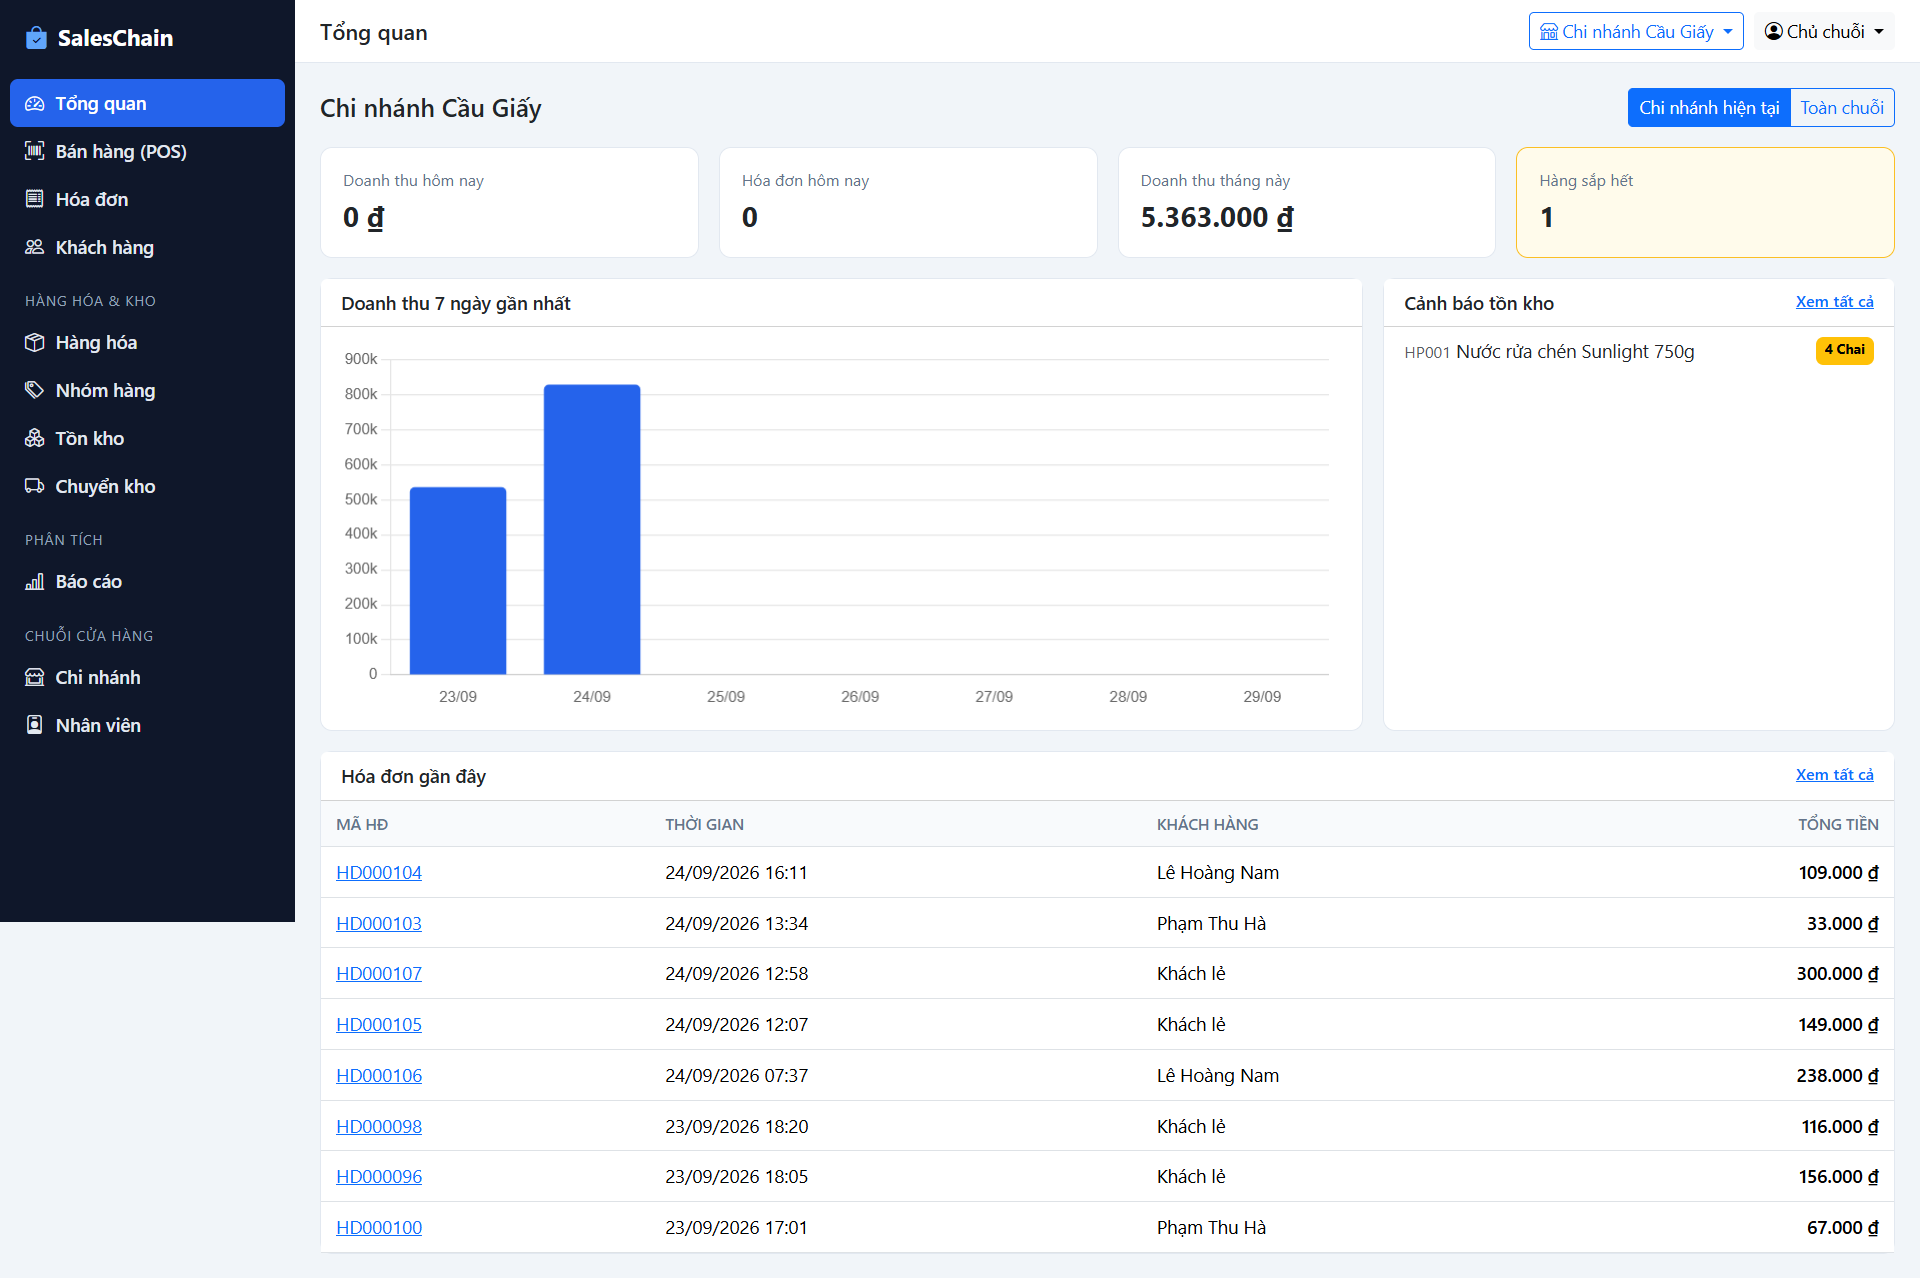This screenshot has width=1920, height=1278.
Task: Click Xem tất cả in Cảnh báo tồn kho
Action: (1834, 302)
